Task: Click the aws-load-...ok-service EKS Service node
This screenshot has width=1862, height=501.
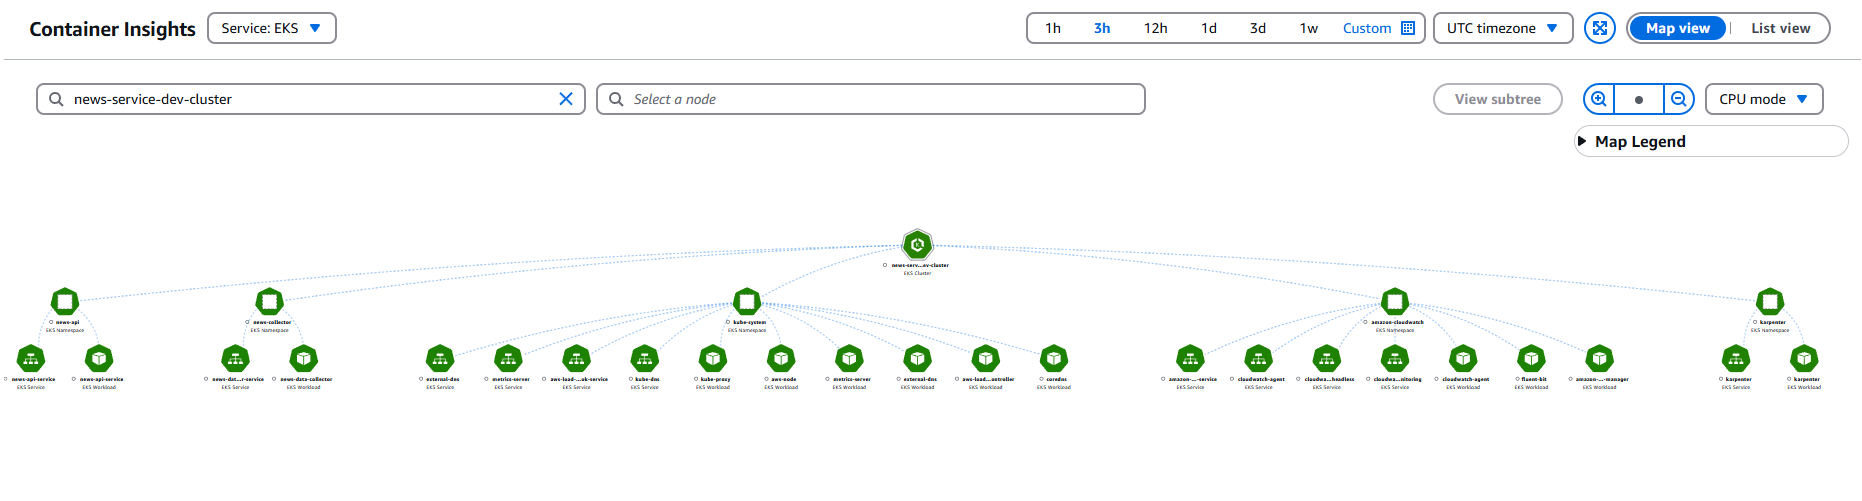Action: click(576, 358)
